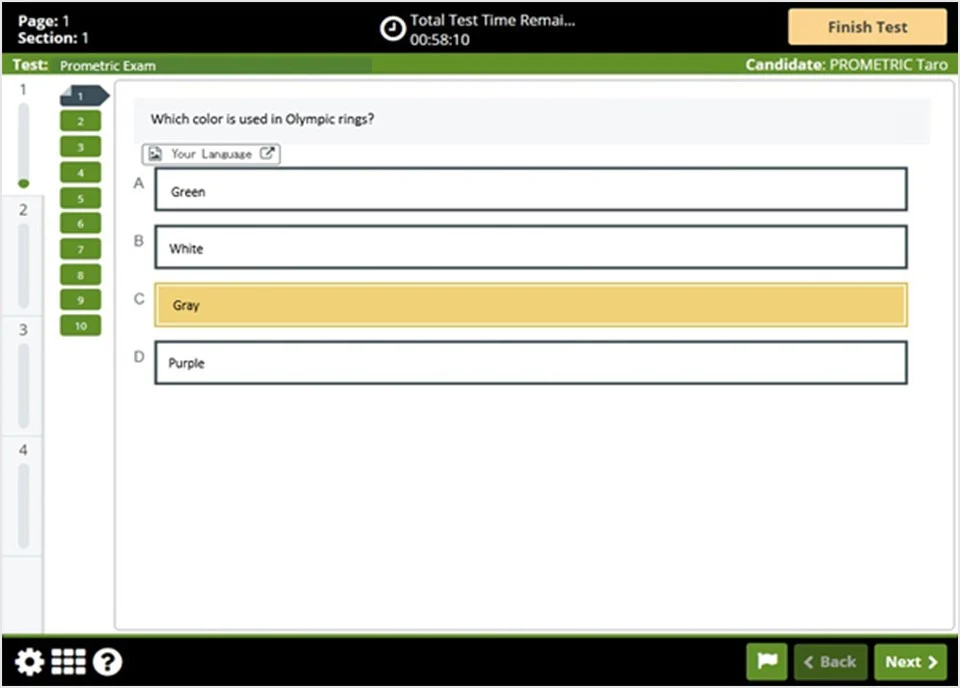Open the question grid review icon

[68, 662]
